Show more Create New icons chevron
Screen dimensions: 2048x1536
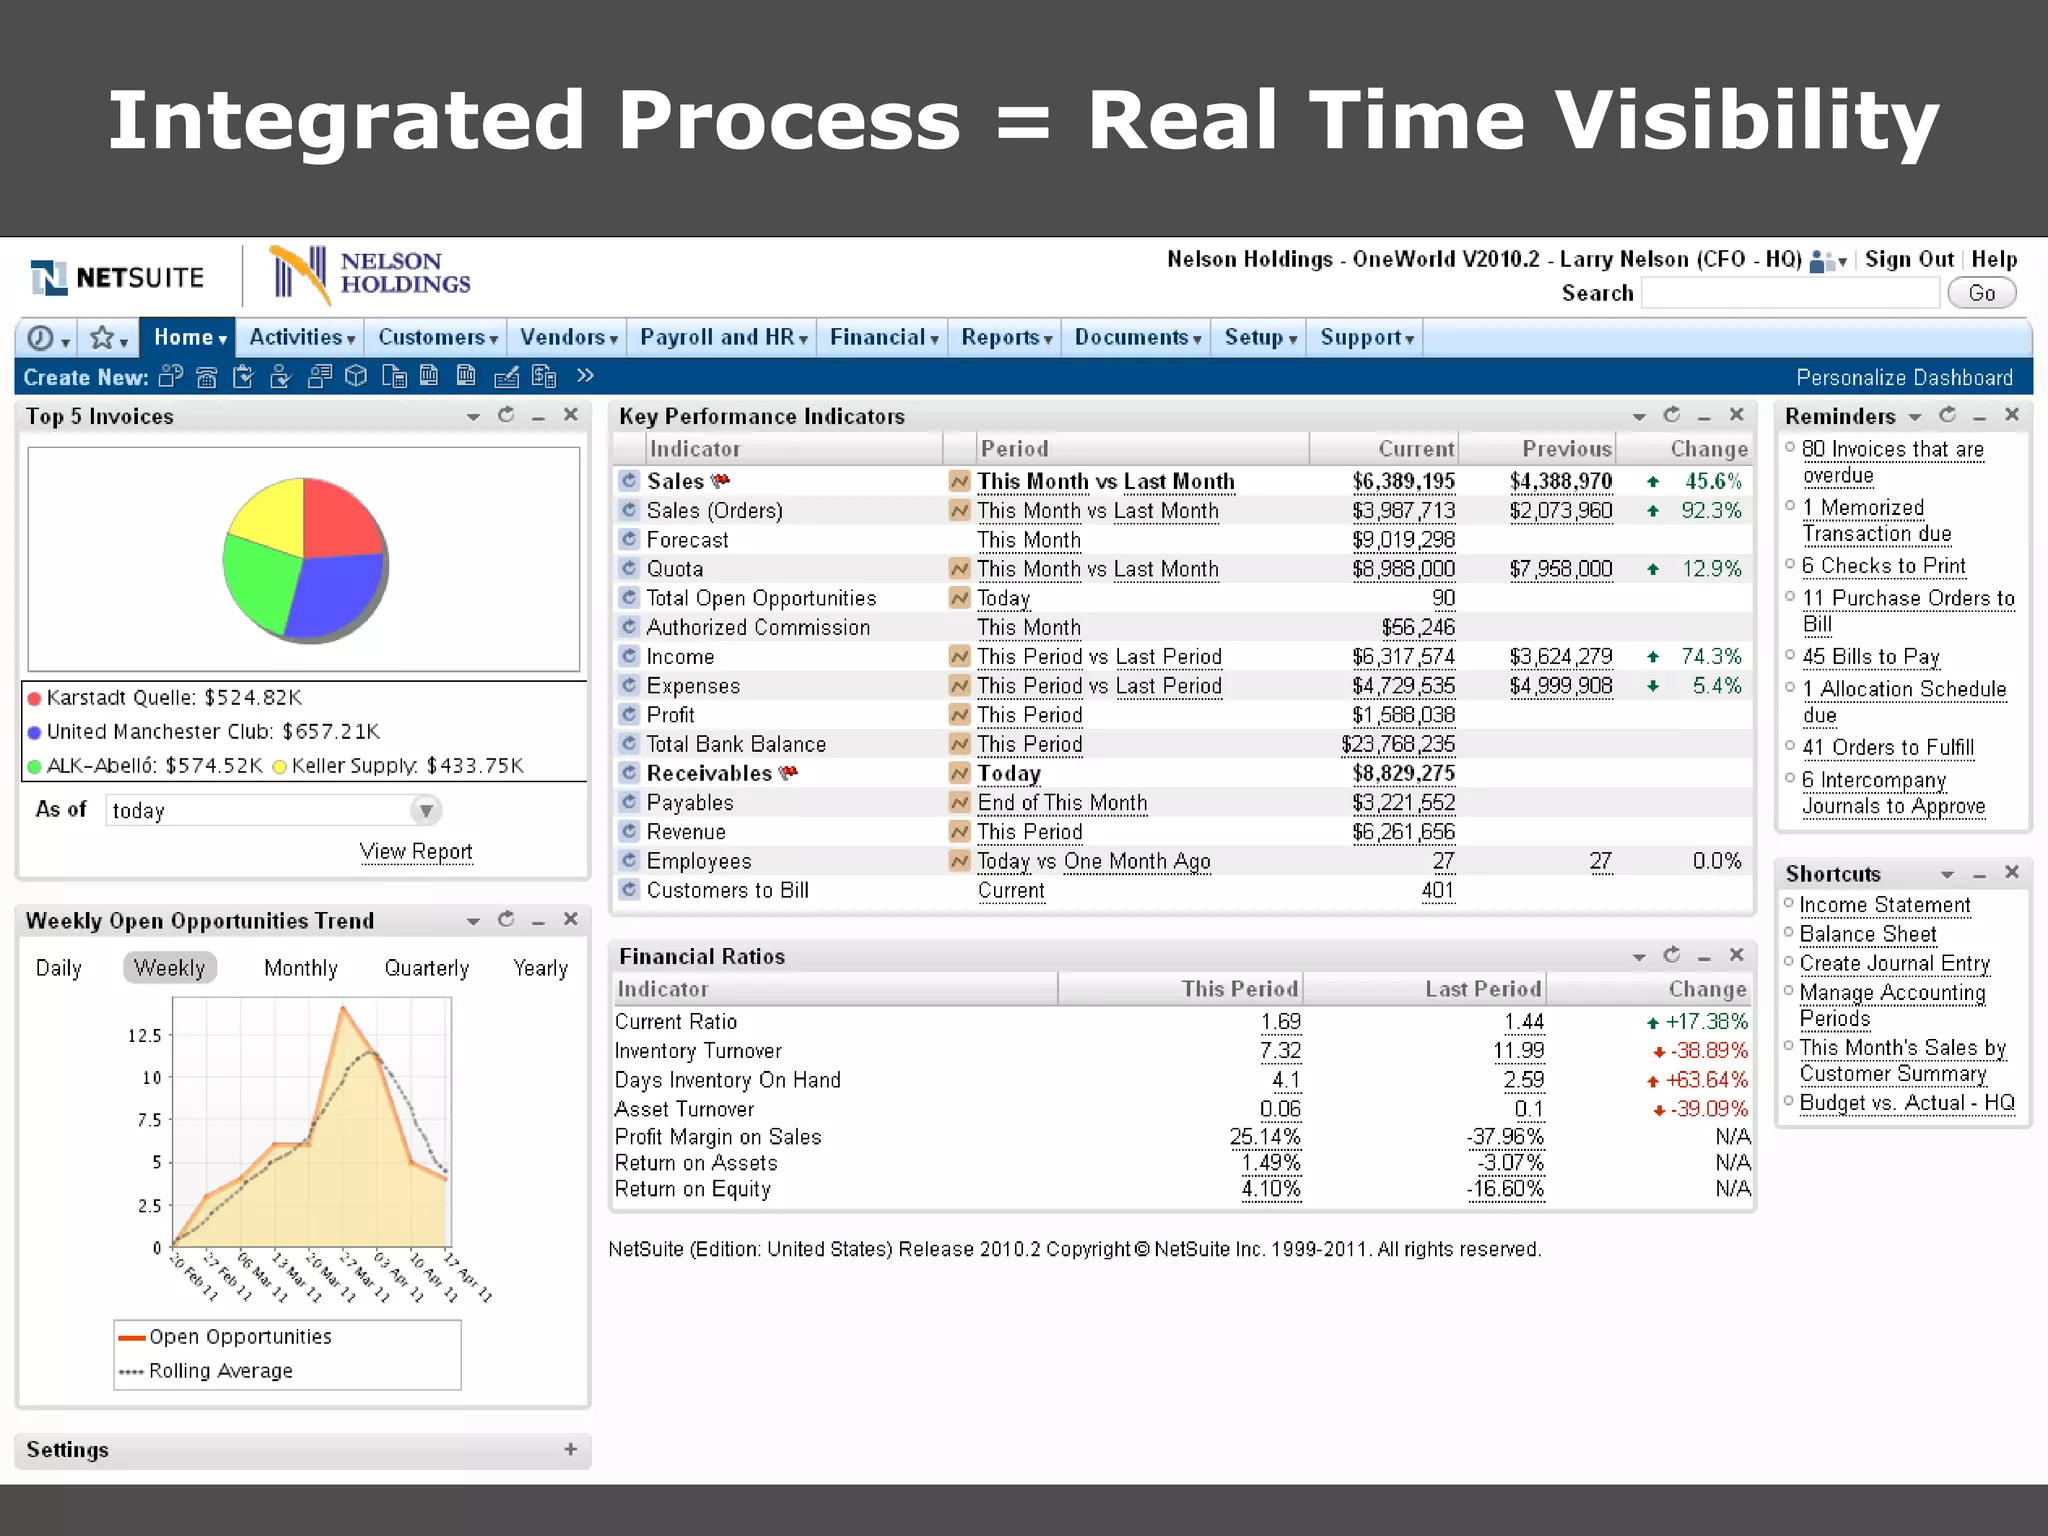pos(585,376)
